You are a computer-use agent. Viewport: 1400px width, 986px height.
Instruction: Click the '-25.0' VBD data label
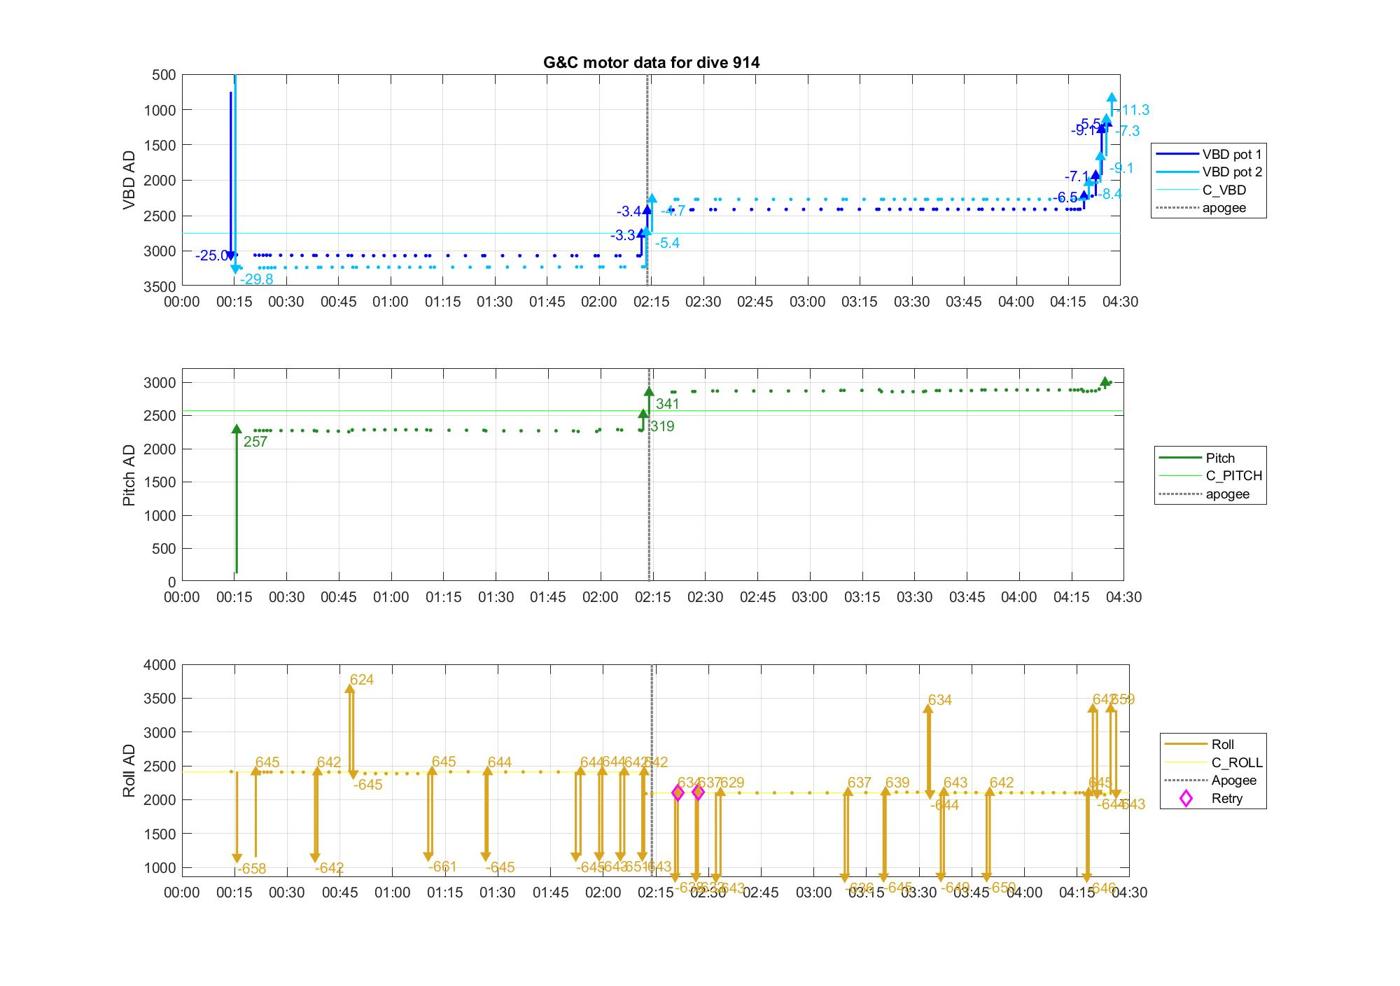tap(211, 256)
